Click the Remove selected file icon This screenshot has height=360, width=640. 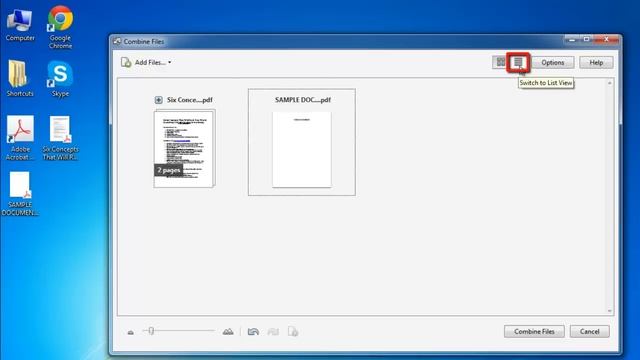coord(293,331)
